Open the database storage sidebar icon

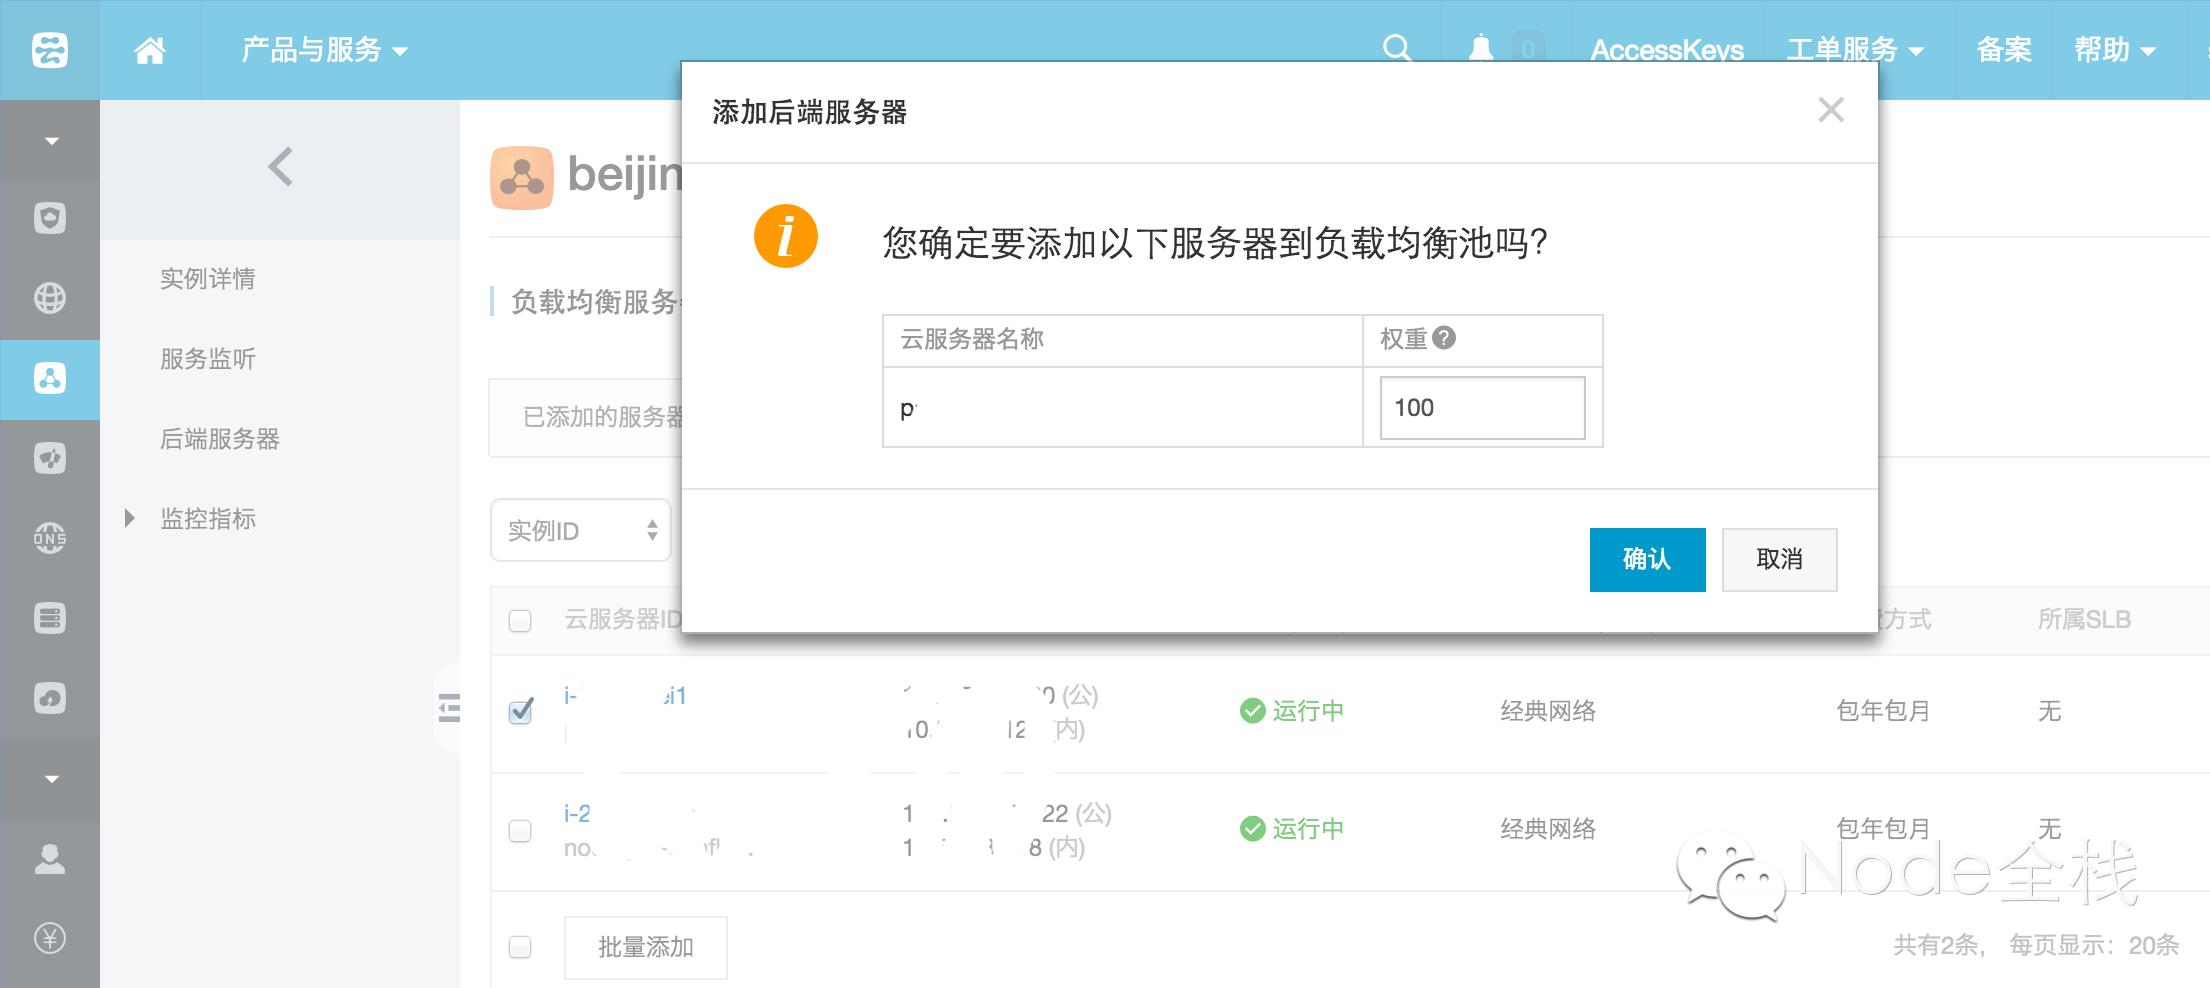coord(50,618)
